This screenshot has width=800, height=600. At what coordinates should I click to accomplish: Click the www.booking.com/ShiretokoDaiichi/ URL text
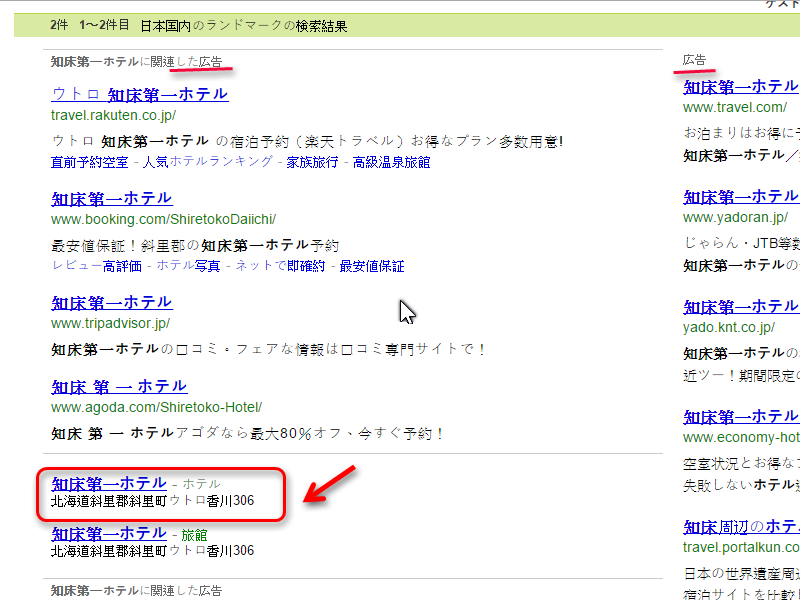tap(163, 219)
